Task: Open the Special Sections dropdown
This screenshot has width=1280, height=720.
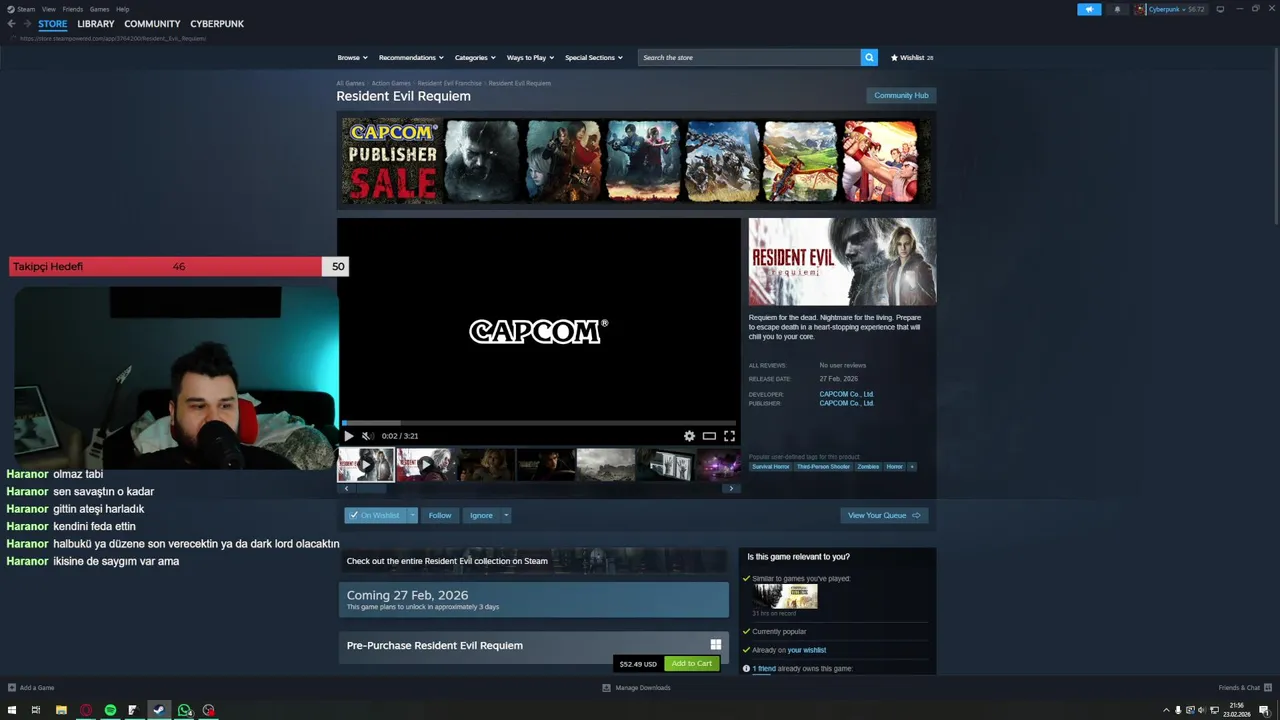Action: (594, 57)
